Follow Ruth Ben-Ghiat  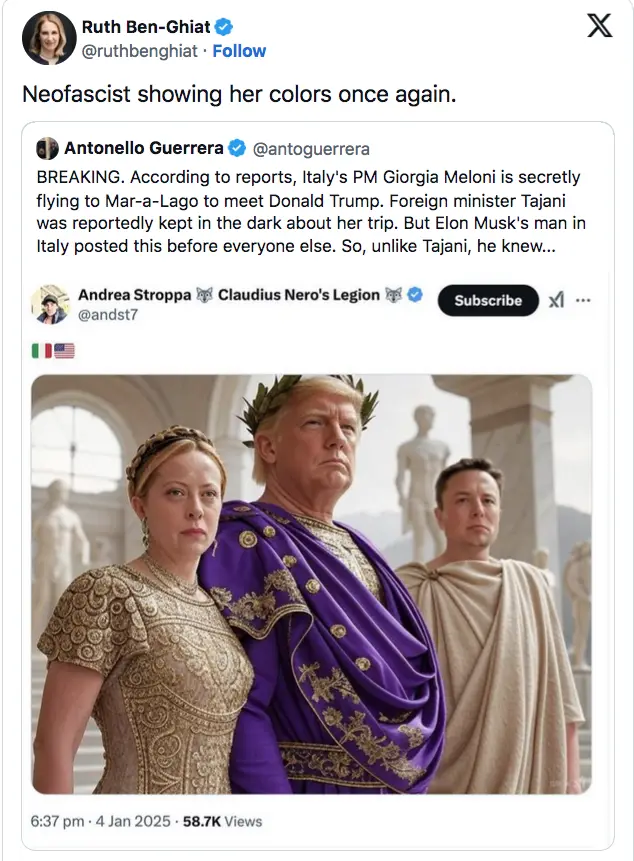point(239,51)
